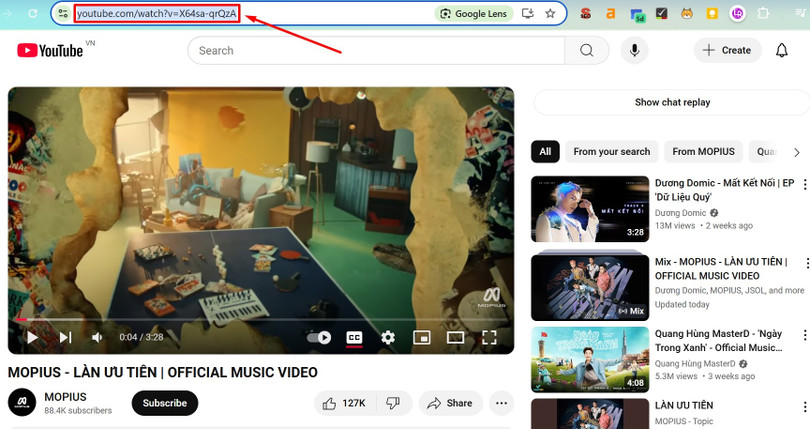This screenshot has height=429, width=810.
Task: Open options menu for Mix MOPIUS entry
Action: pos(805,263)
